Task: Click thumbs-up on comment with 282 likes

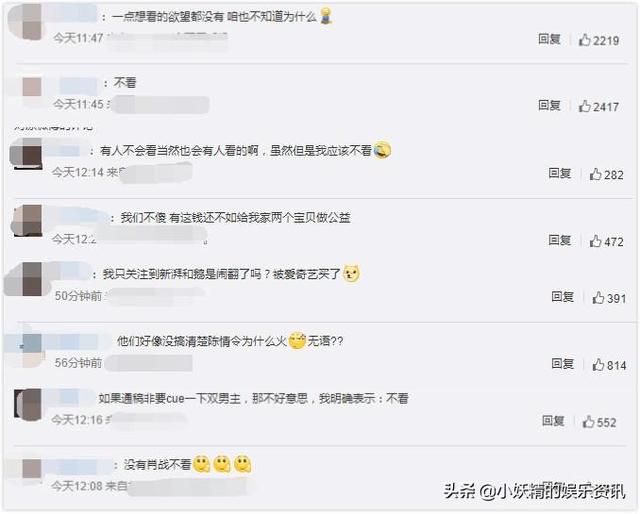Action: pyautogui.click(x=596, y=174)
